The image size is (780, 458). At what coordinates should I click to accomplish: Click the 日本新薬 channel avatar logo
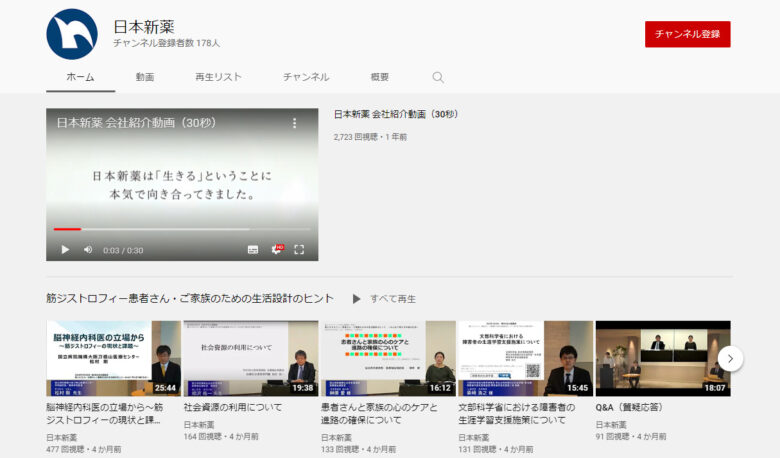tap(72, 34)
